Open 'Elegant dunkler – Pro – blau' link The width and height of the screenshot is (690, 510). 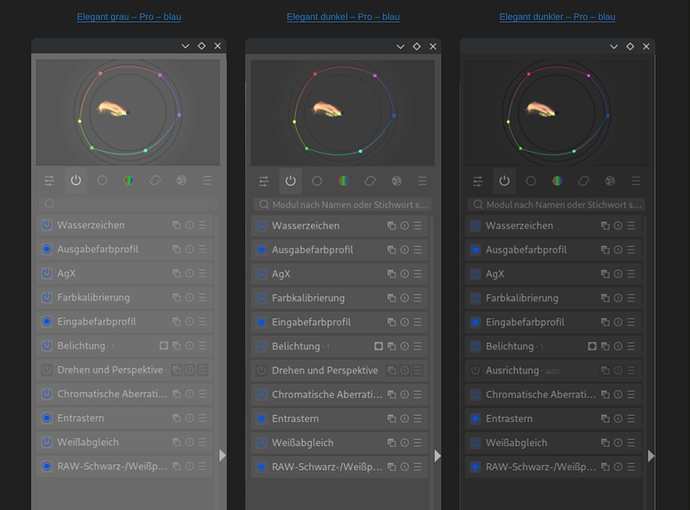[x=557, y=17]
